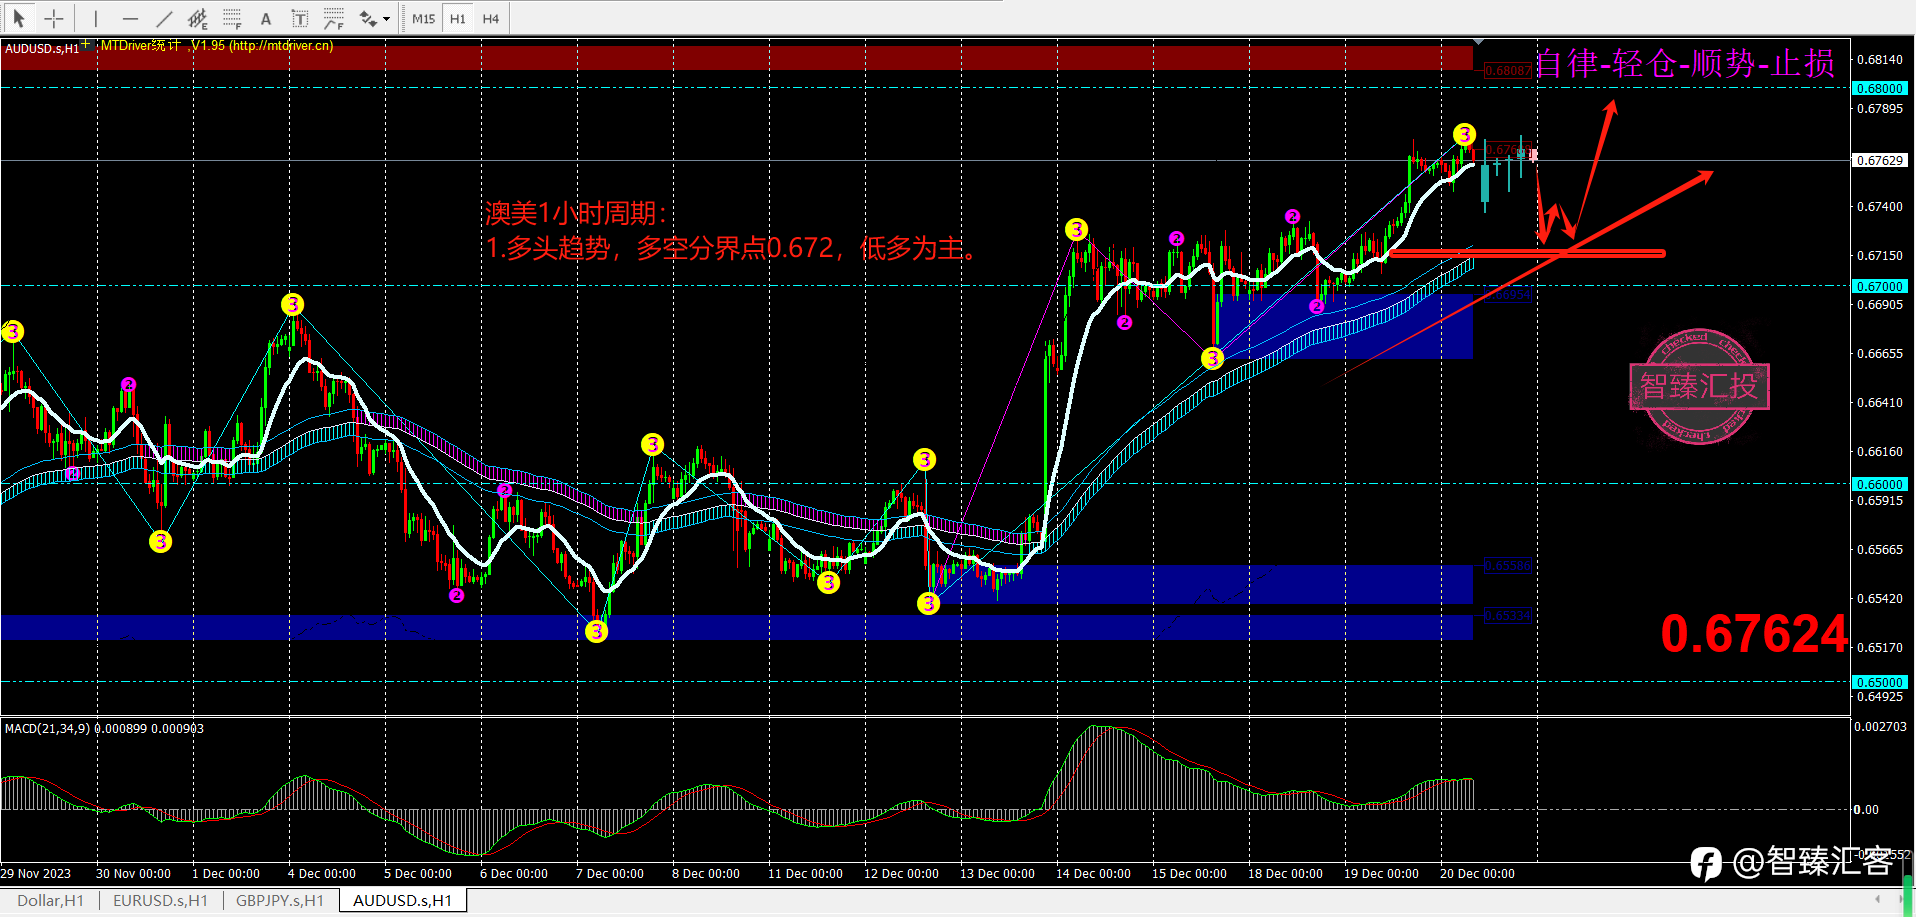The height and width of the screenshot is (917, 1916).
Task: Click the MTDriver V1.95 indicator label
Action: pyautogui.click(x=217, y=45)
